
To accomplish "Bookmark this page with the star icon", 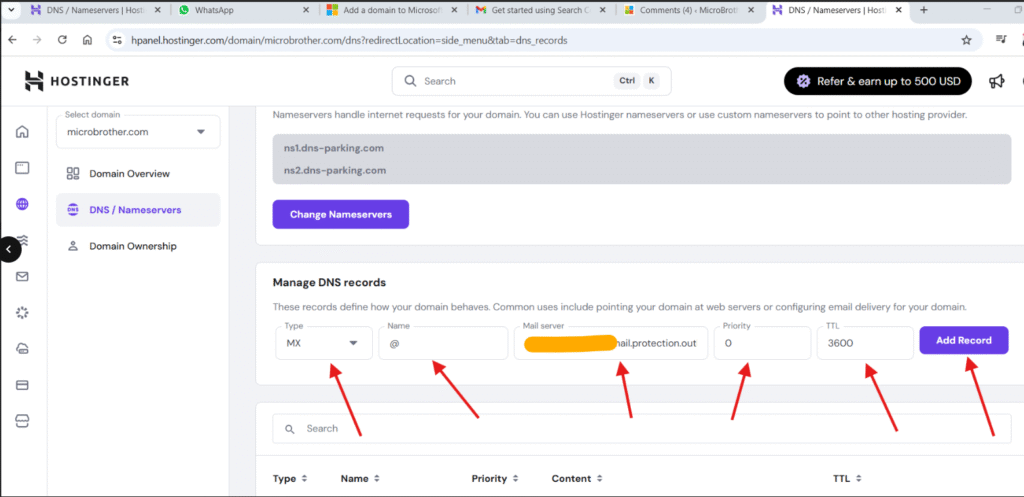I will (966, 40).
